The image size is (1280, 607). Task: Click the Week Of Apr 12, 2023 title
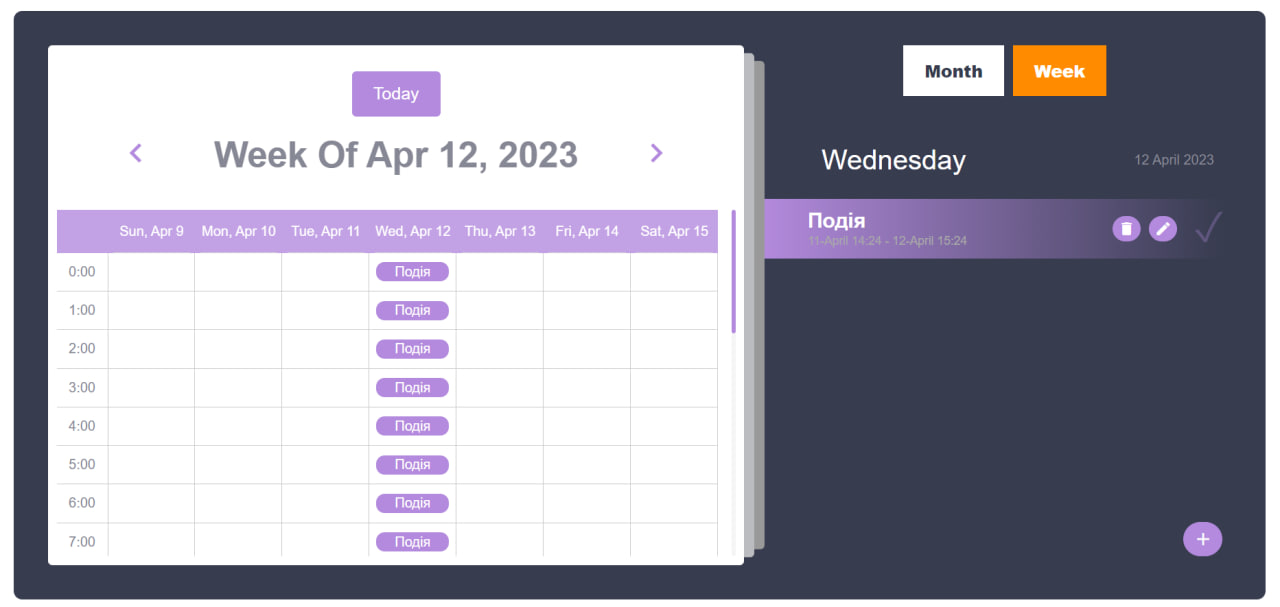pyautogui.click(x=395, y=154)
